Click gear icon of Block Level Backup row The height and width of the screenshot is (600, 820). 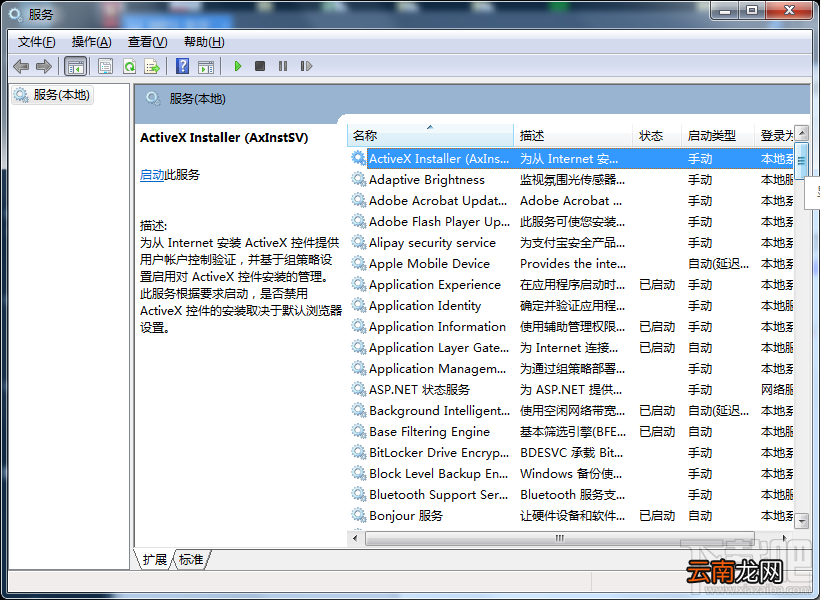[x=358, y=473]
